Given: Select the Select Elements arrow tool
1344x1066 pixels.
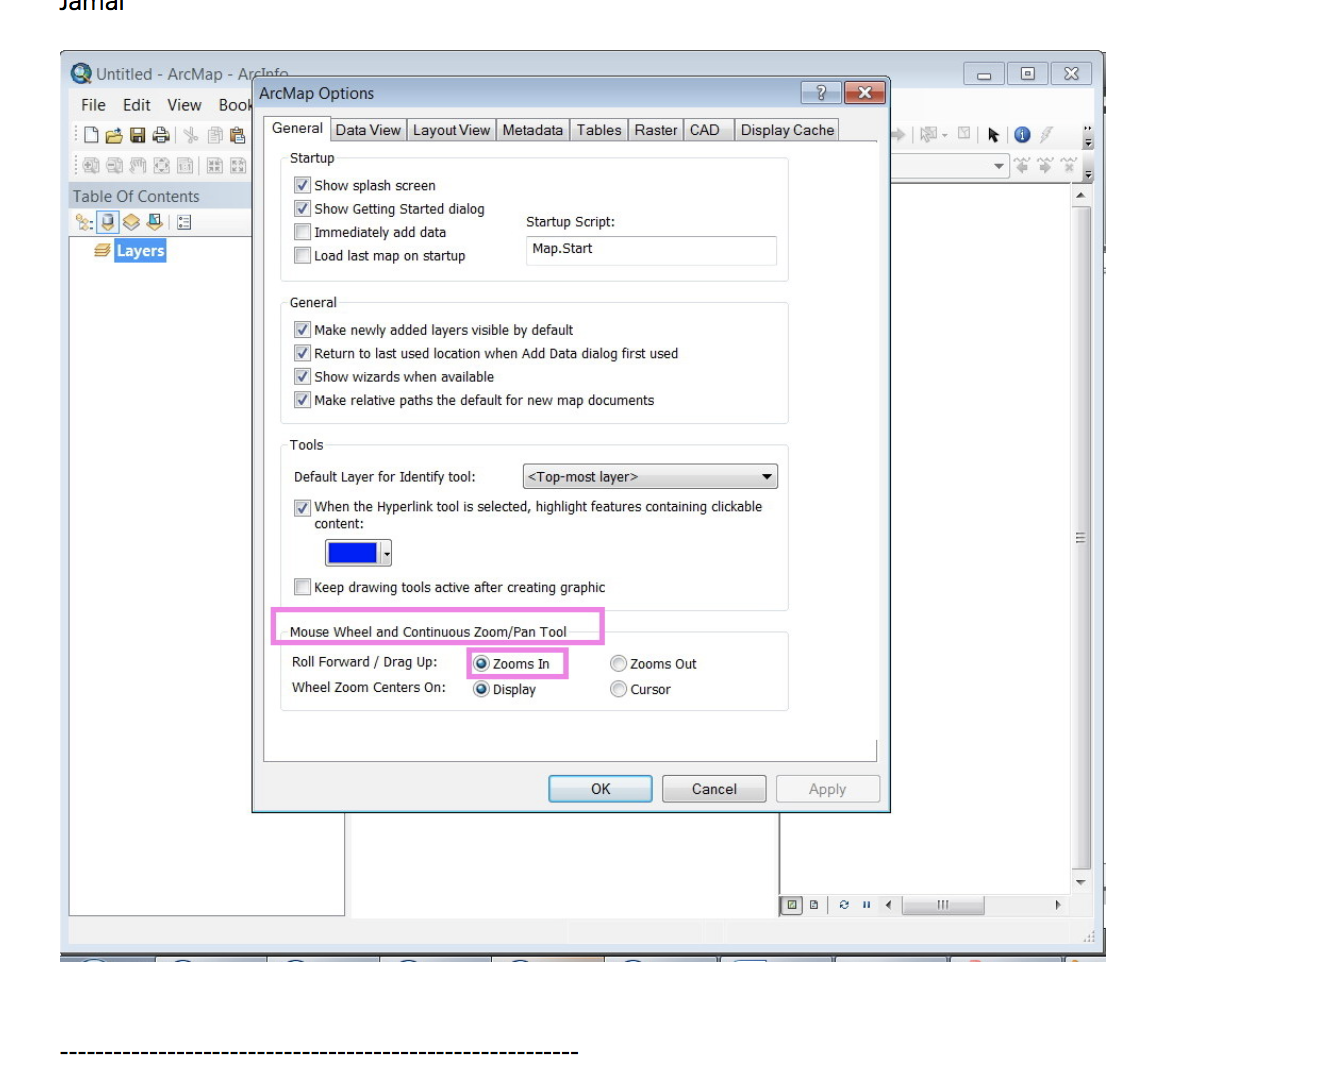Looking at the screenshot, I should tap(993, 135).
